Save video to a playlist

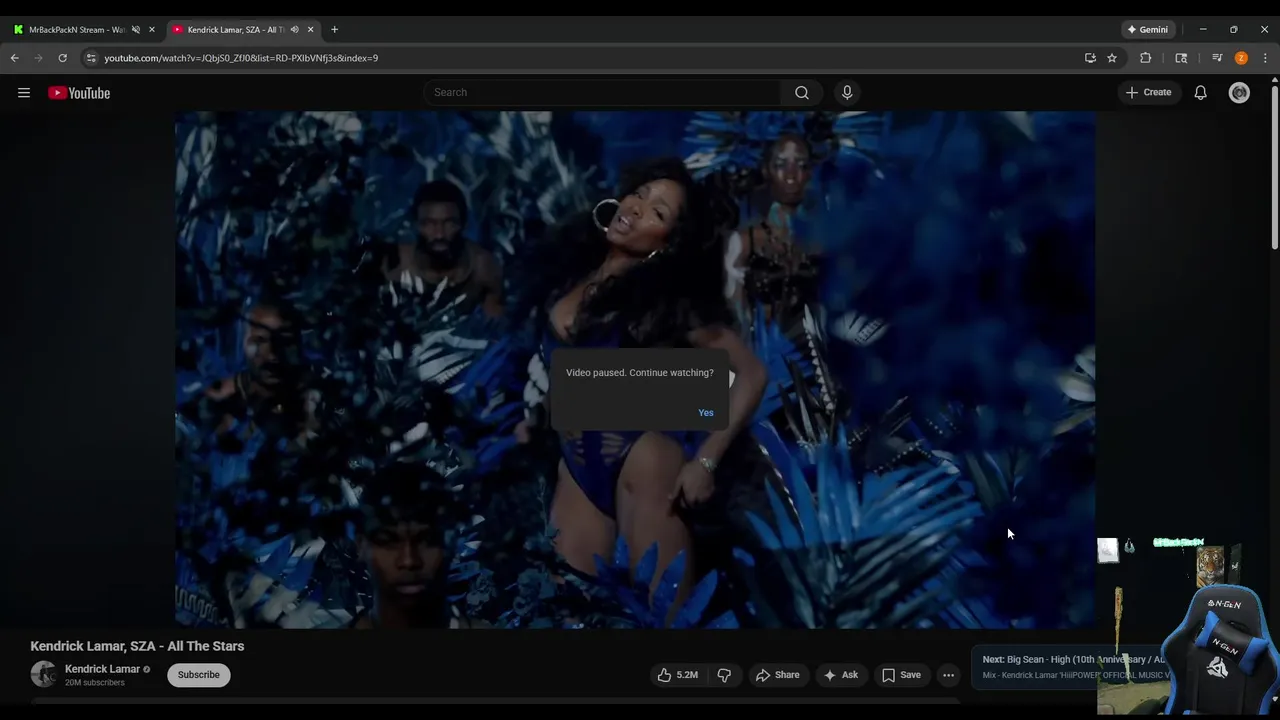pos(901,675)
